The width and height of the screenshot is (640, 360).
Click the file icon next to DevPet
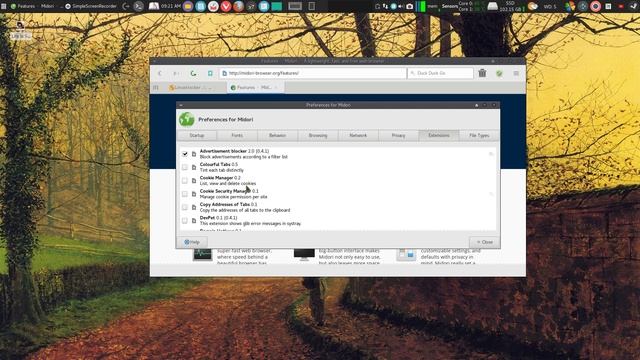194,221
